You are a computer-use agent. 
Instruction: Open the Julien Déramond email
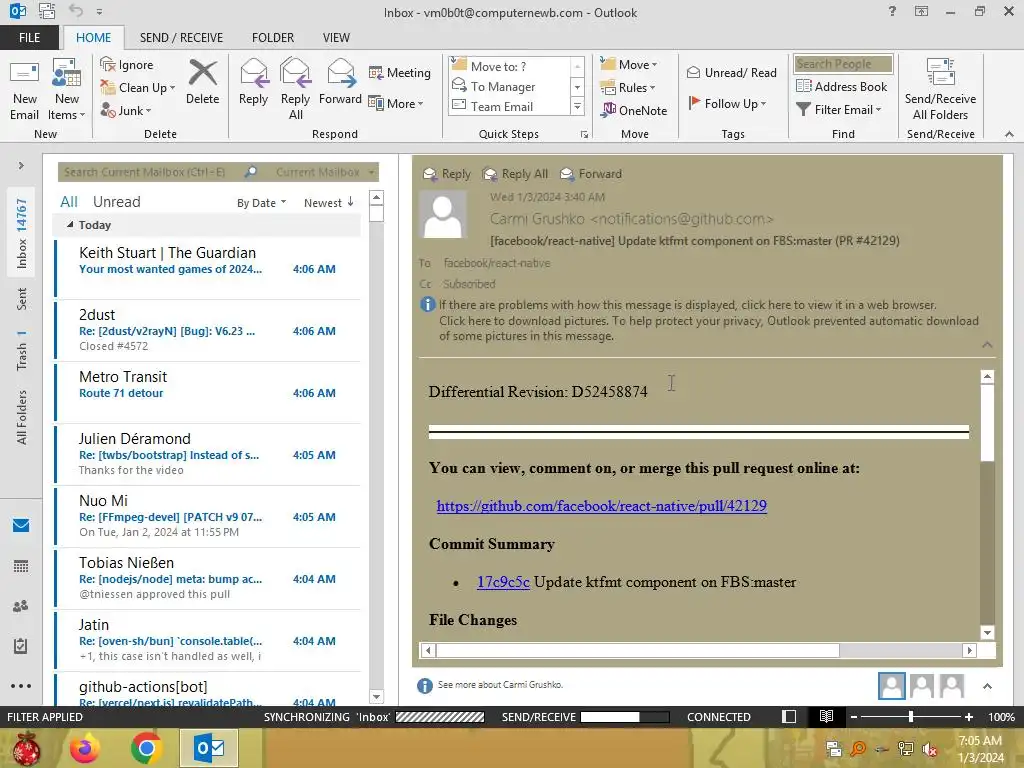point(208,454)
